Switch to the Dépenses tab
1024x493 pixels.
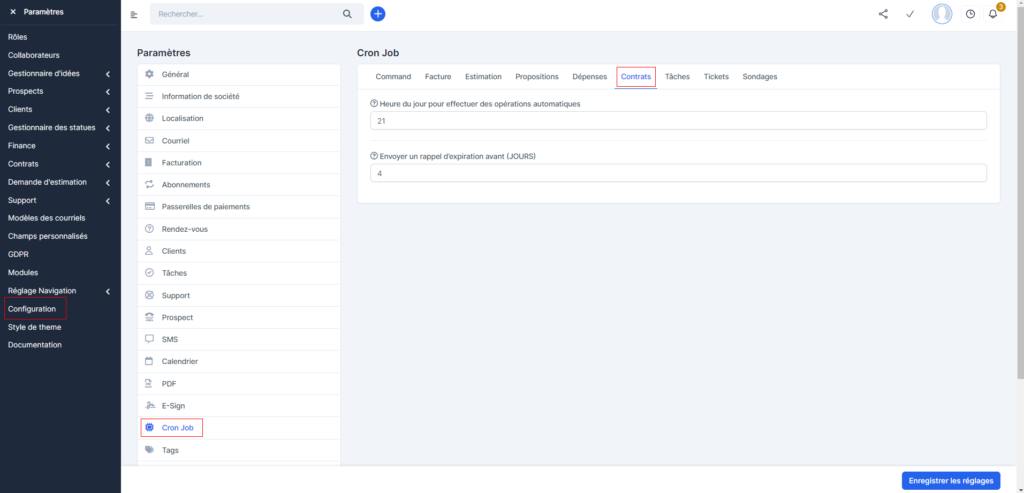tap(590, 76)
